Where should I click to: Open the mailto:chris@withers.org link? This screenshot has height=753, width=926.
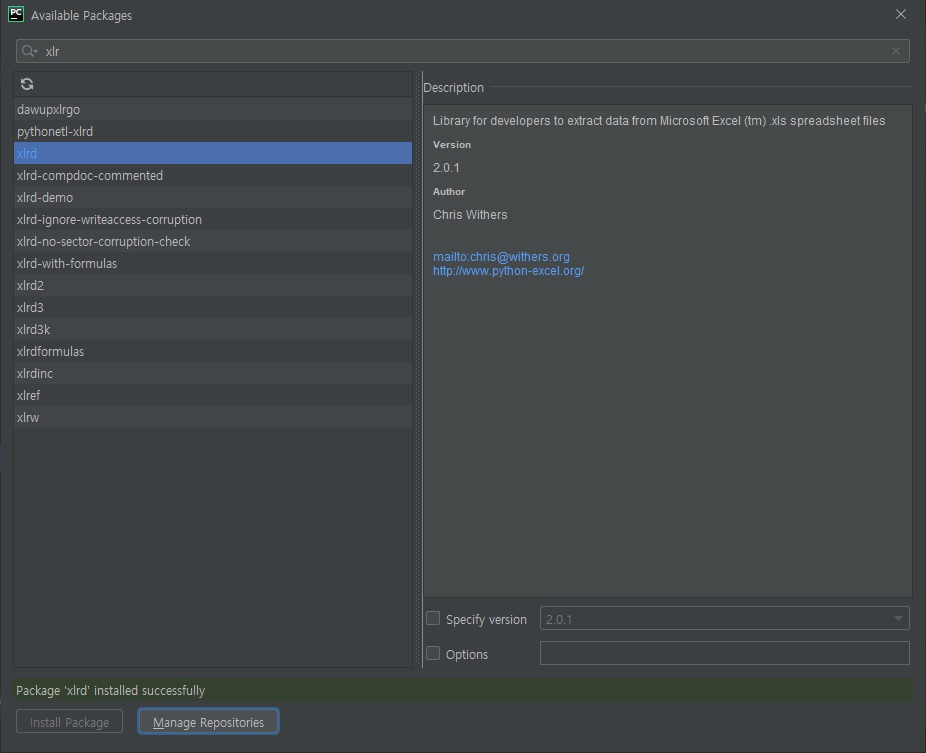[x=501, y=257]
